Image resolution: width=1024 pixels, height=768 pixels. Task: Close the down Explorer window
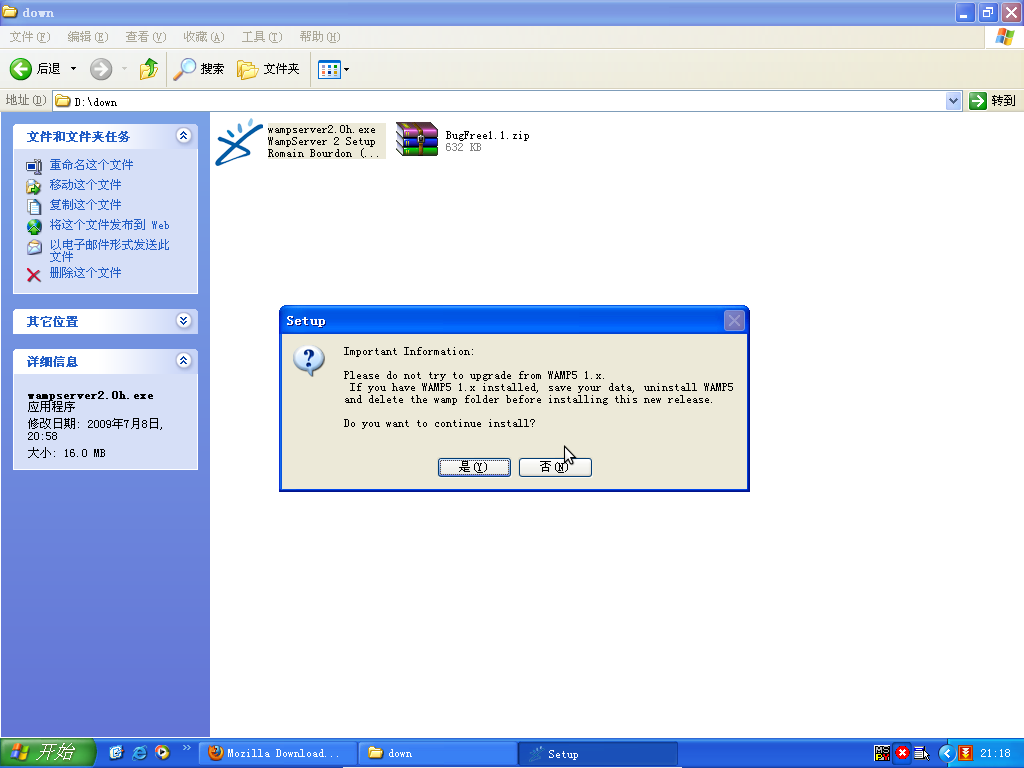(x=1012, y=12)
